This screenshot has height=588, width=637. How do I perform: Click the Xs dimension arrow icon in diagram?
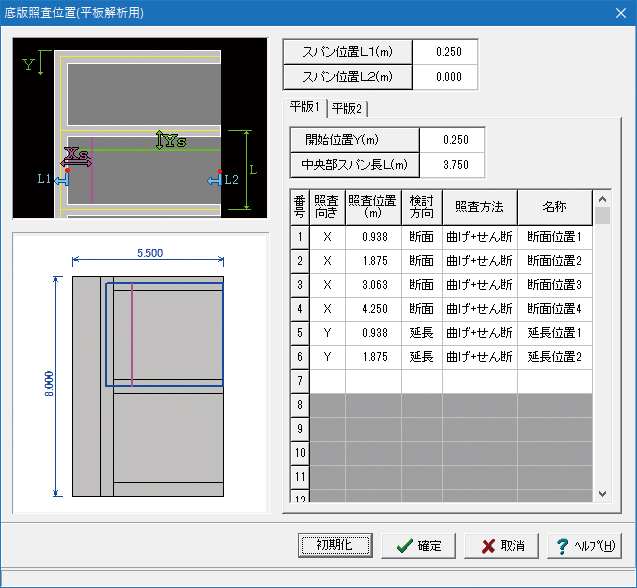pyautogui.click(x=76, y=157)
